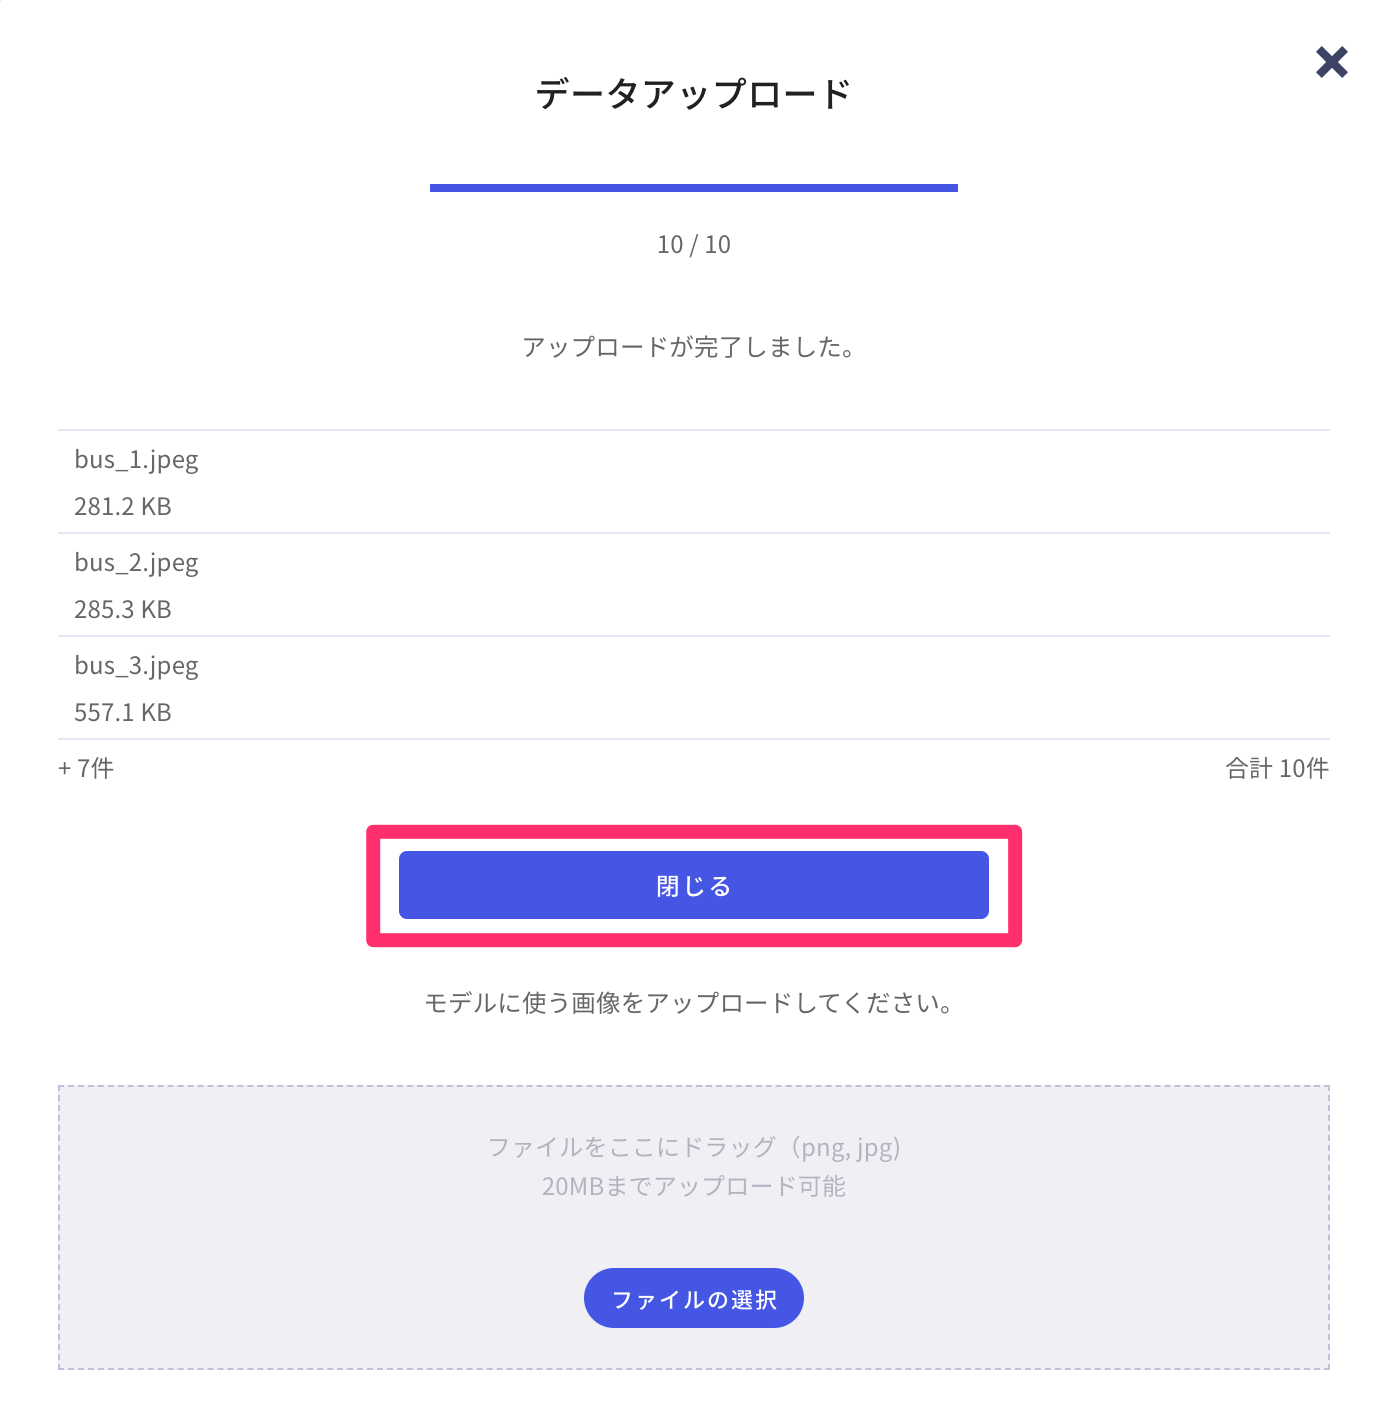
Task: Click the file drop zone area
Action: [693, 1228]
